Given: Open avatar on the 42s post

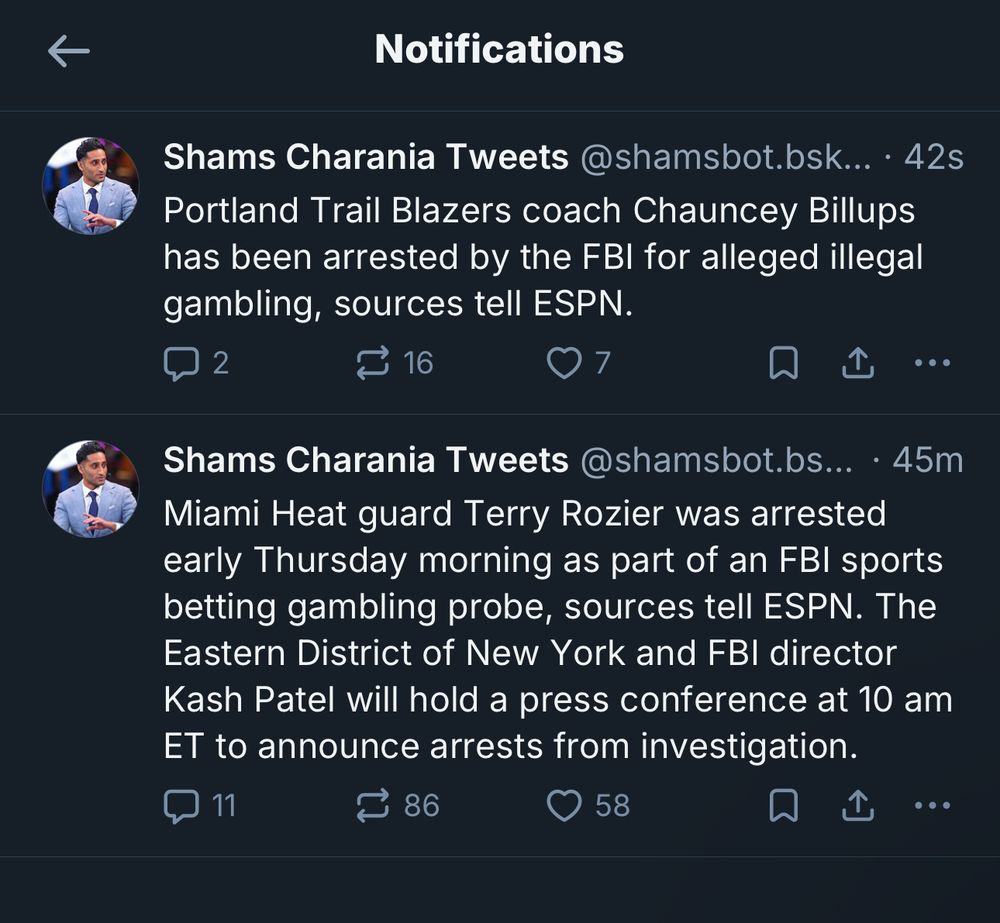Looking at the screenshot, I should tap(91, 186).
